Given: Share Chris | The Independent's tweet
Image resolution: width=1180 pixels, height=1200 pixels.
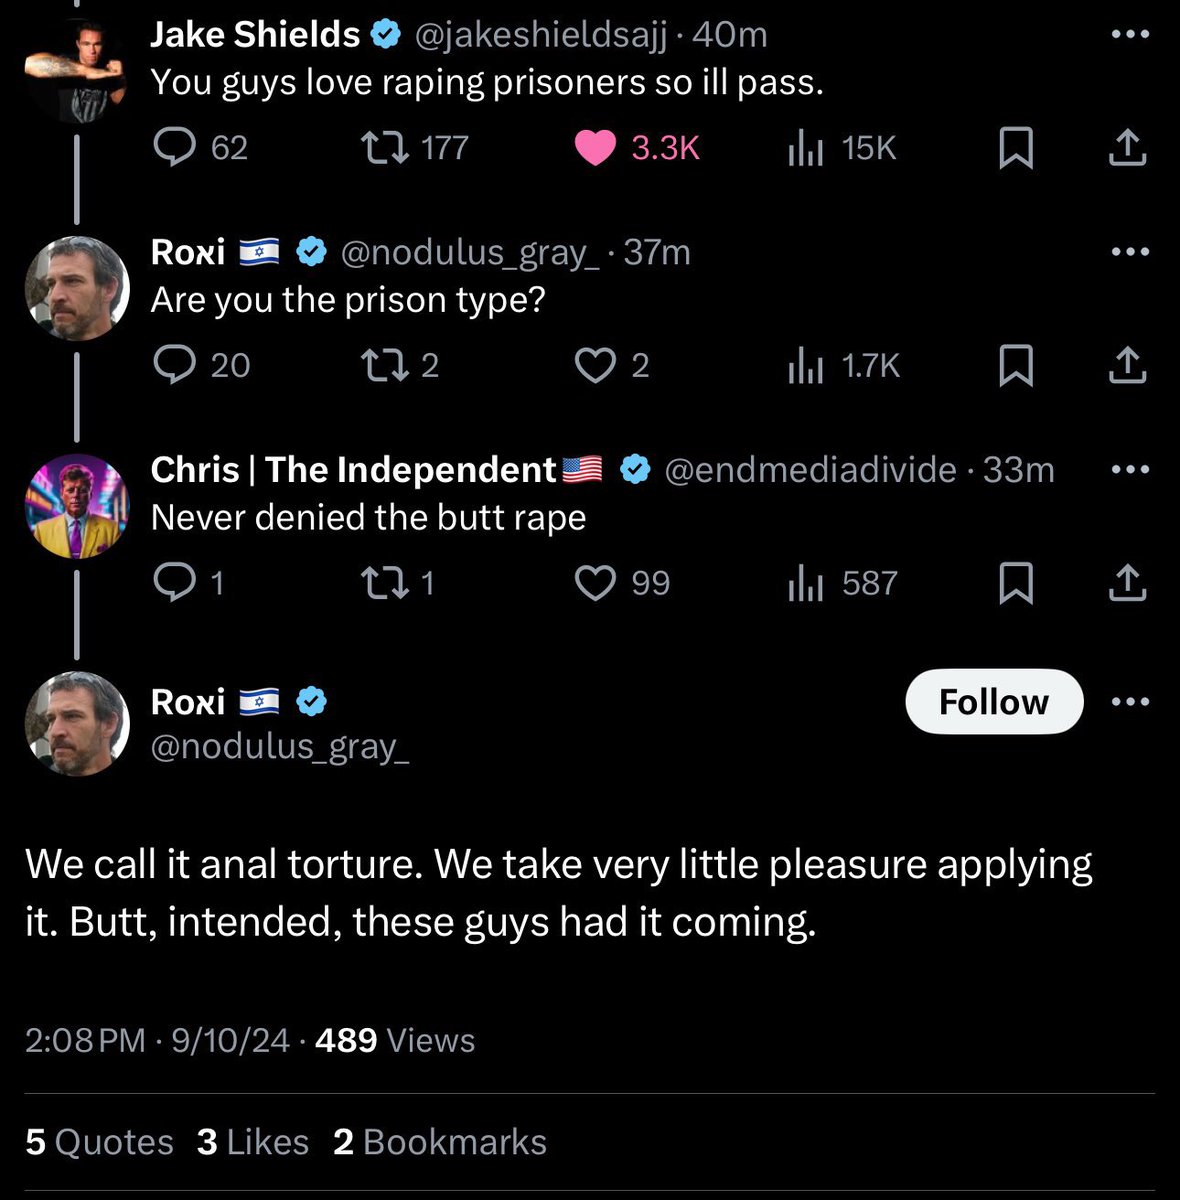Looking at the screenshot, I should [1127, 583].
